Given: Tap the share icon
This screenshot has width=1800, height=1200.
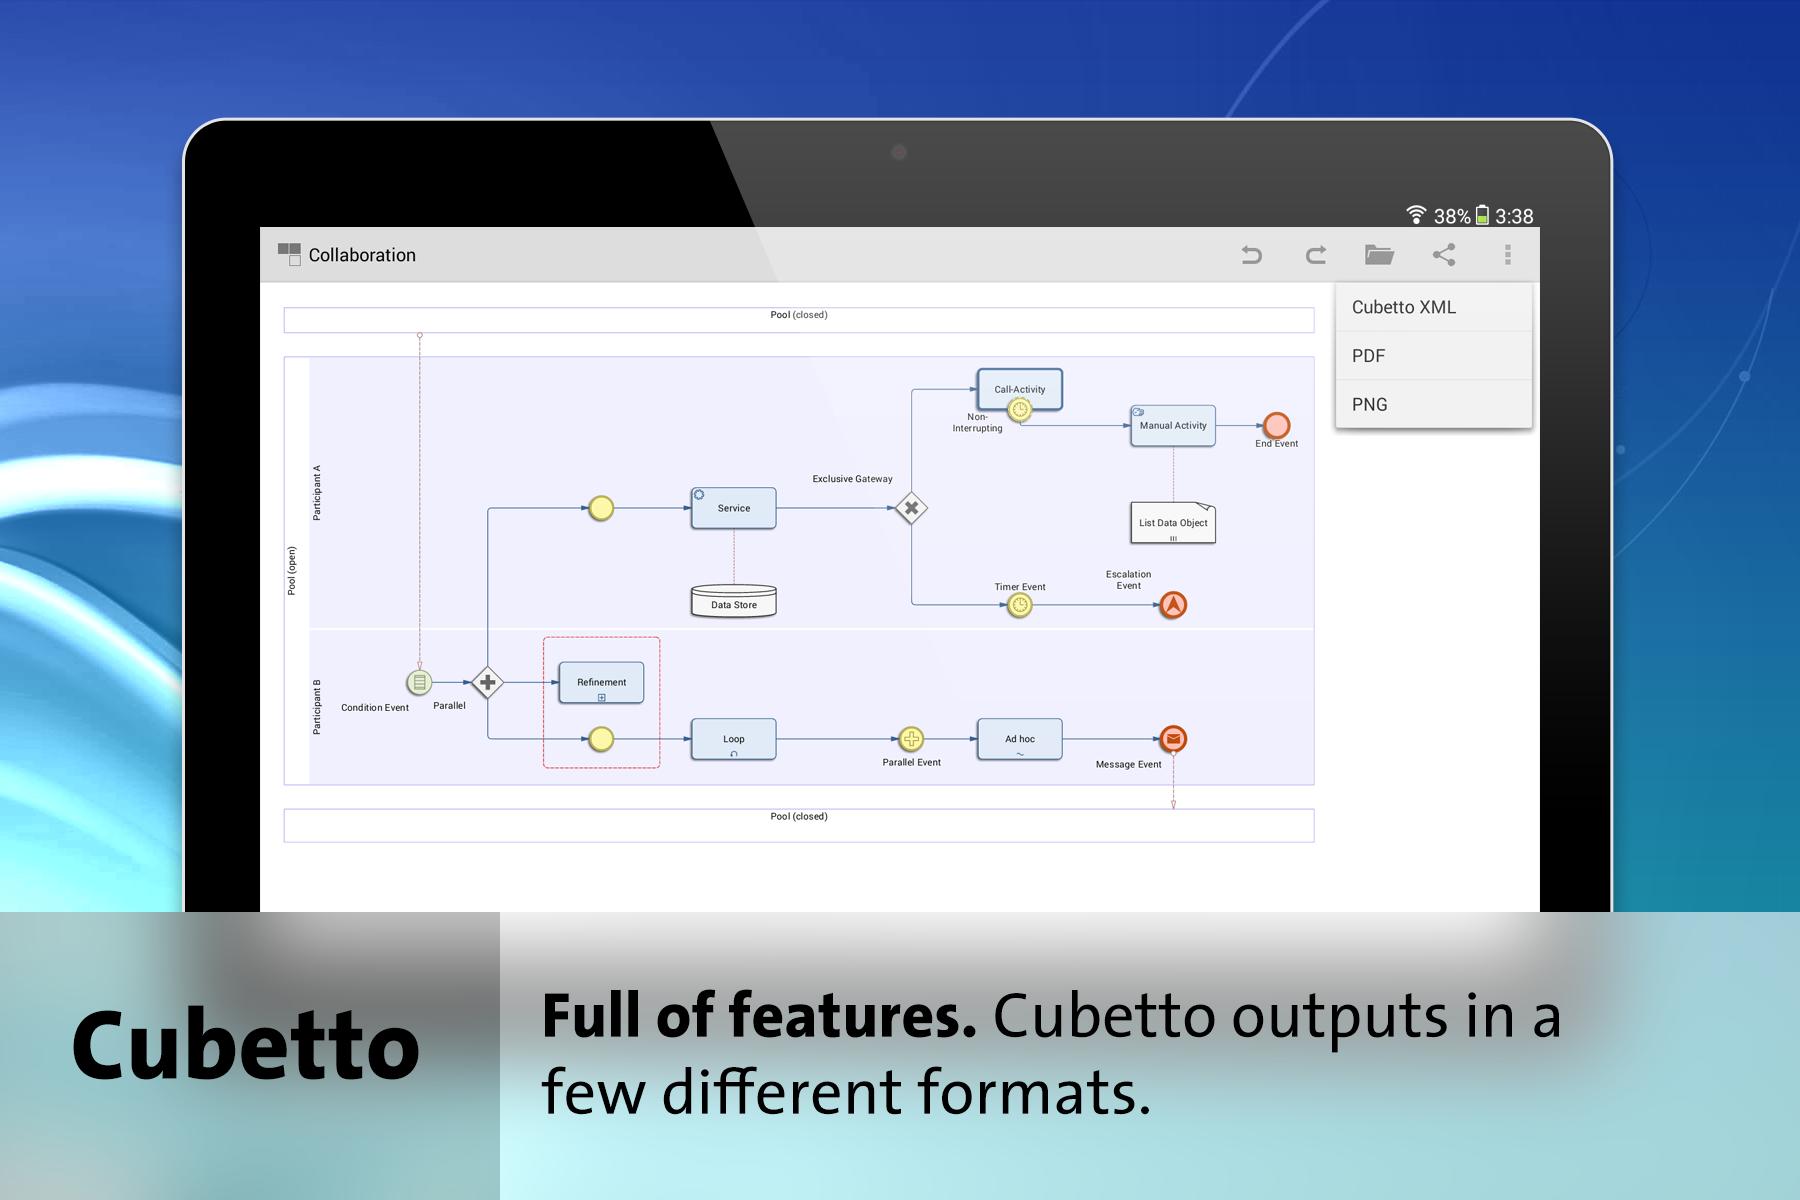Looking at the screenshot, I should tap(1444, 255).
